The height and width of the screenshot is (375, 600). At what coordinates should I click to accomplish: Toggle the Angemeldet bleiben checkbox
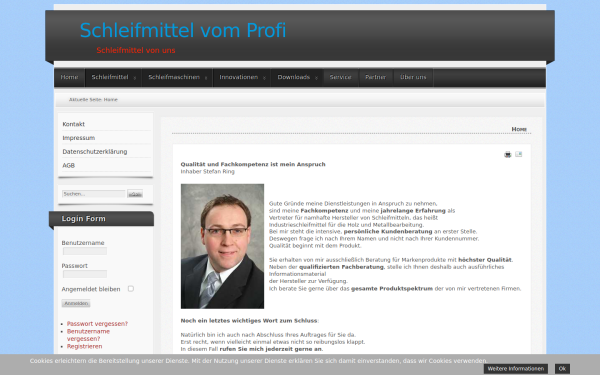(x=131, y=289)
